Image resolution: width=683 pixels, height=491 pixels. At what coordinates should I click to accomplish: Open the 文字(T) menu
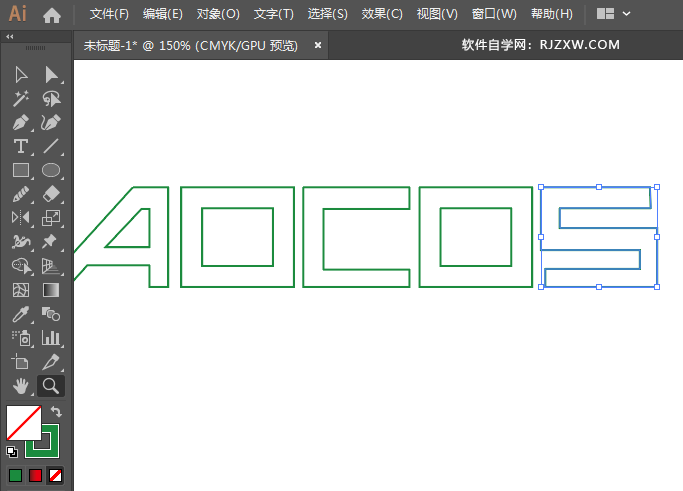(274, 14)
